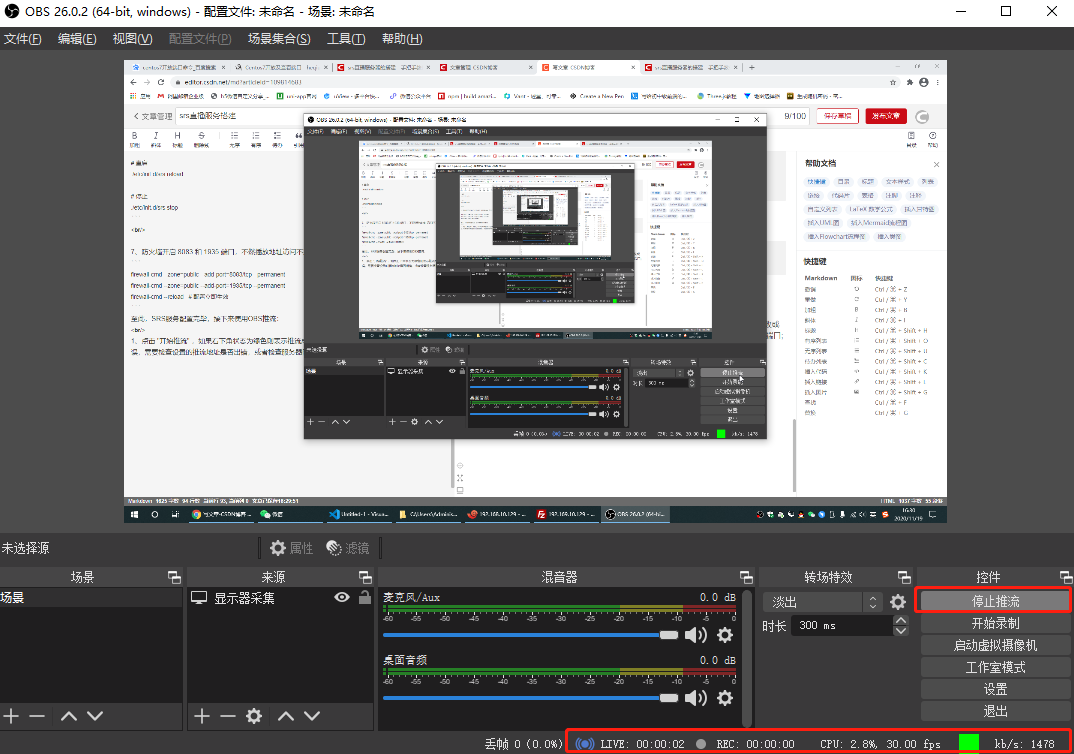Open 麦克风/Aux audio settings gear
Screen dimensions: 1074x754
(725, 635)
